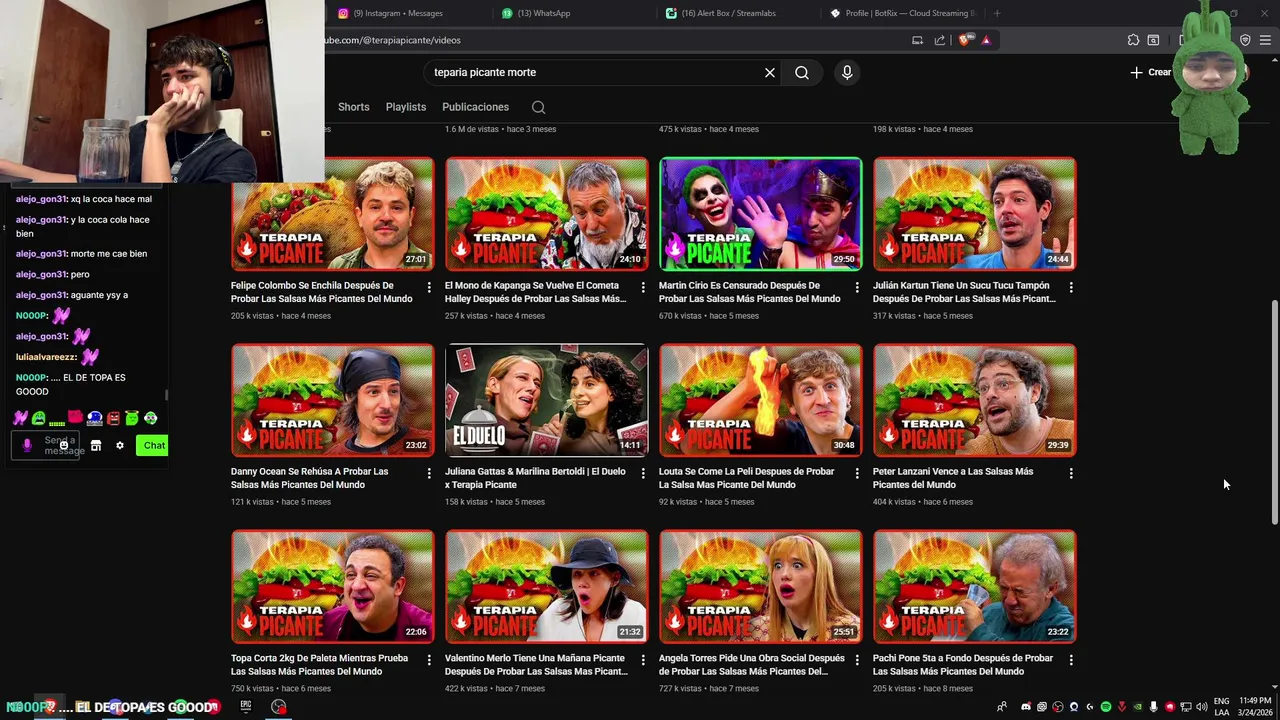This screenshot has height=720, width=1280.
Task: Open Louta Se Come La Peli title
Action: coord(746,478)
